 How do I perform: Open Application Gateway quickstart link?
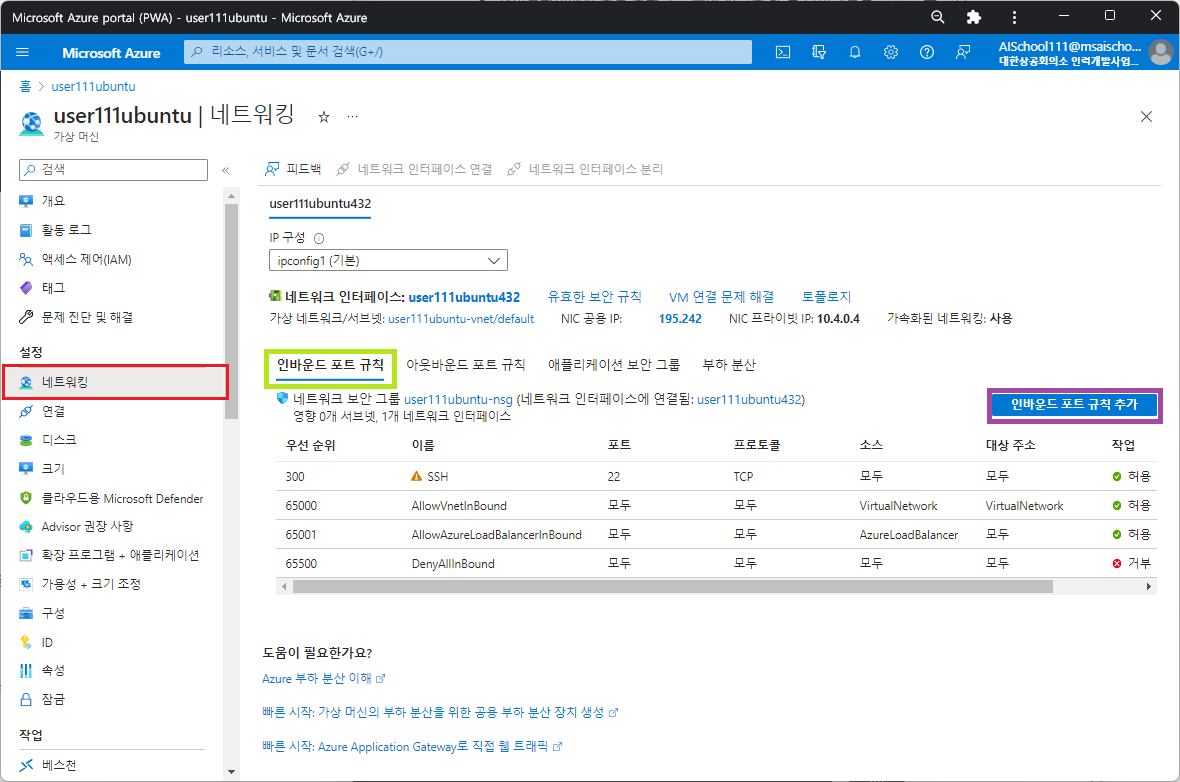(412, 747)
